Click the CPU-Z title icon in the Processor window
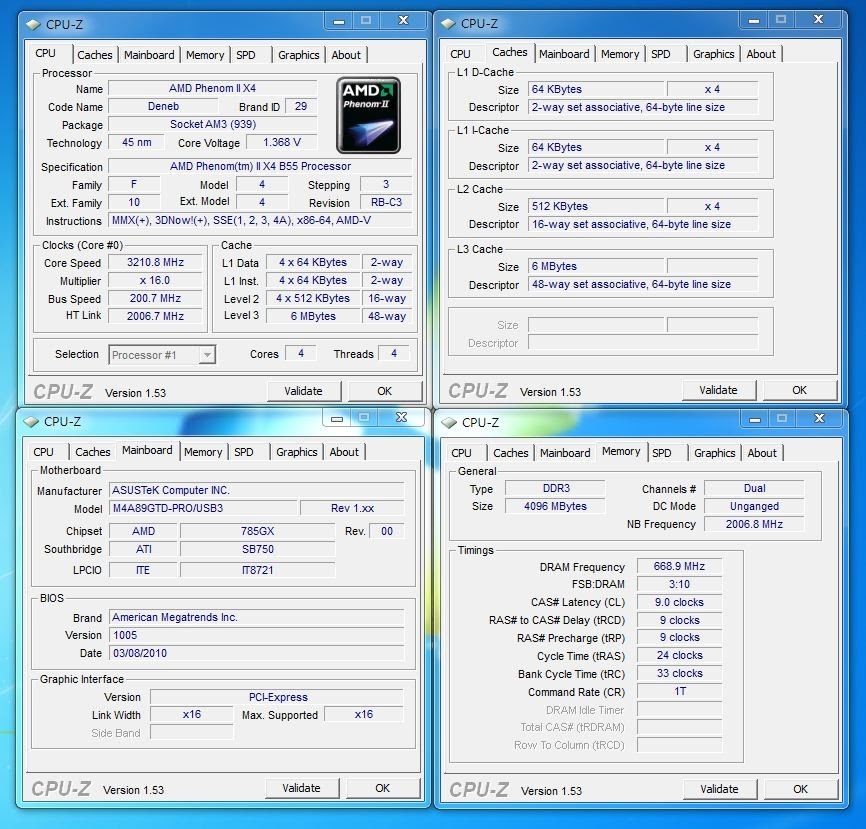This screenshot has width=866, height=829. [33, 25]
